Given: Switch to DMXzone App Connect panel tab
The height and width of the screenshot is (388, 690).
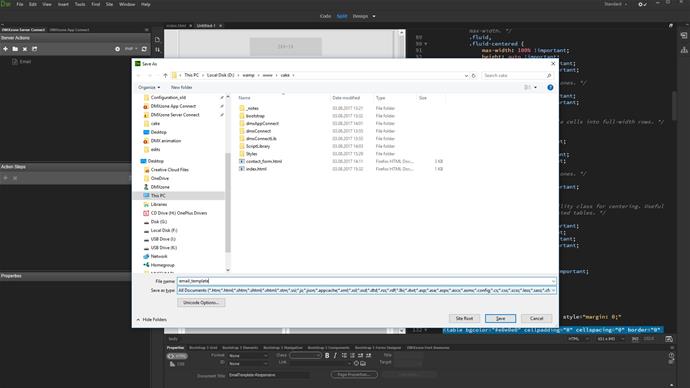Looking at the screenshot, I should click(x=69, y=30).
